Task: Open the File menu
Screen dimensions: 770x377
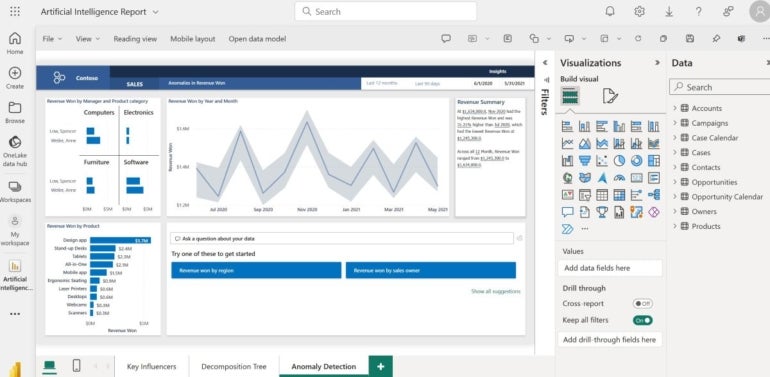Action: 52,39
